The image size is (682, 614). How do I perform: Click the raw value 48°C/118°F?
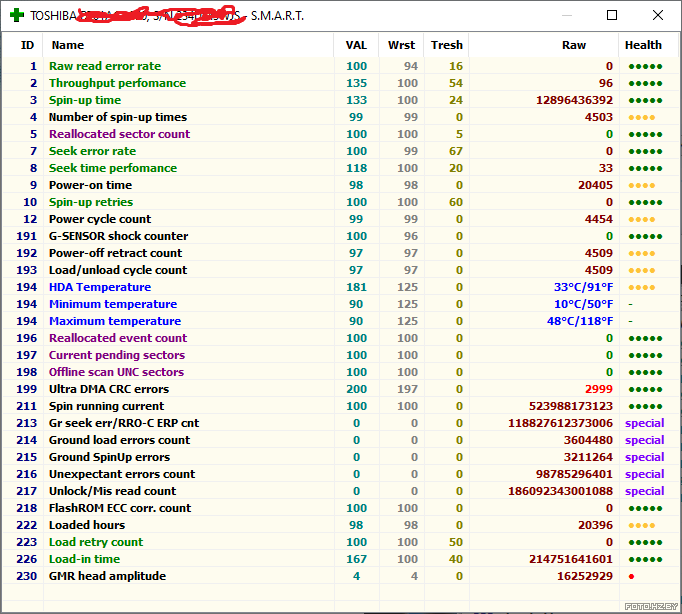tap(580, 321)
